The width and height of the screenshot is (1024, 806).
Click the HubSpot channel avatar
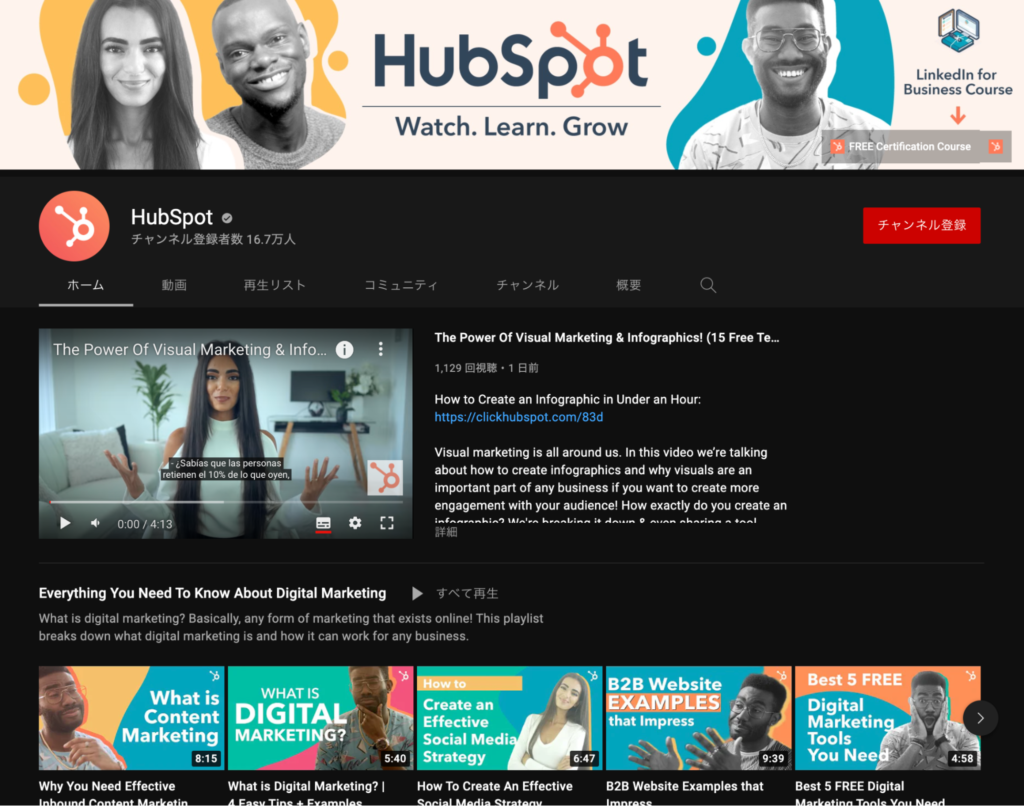pyautogui.click(x=74, y=226)
